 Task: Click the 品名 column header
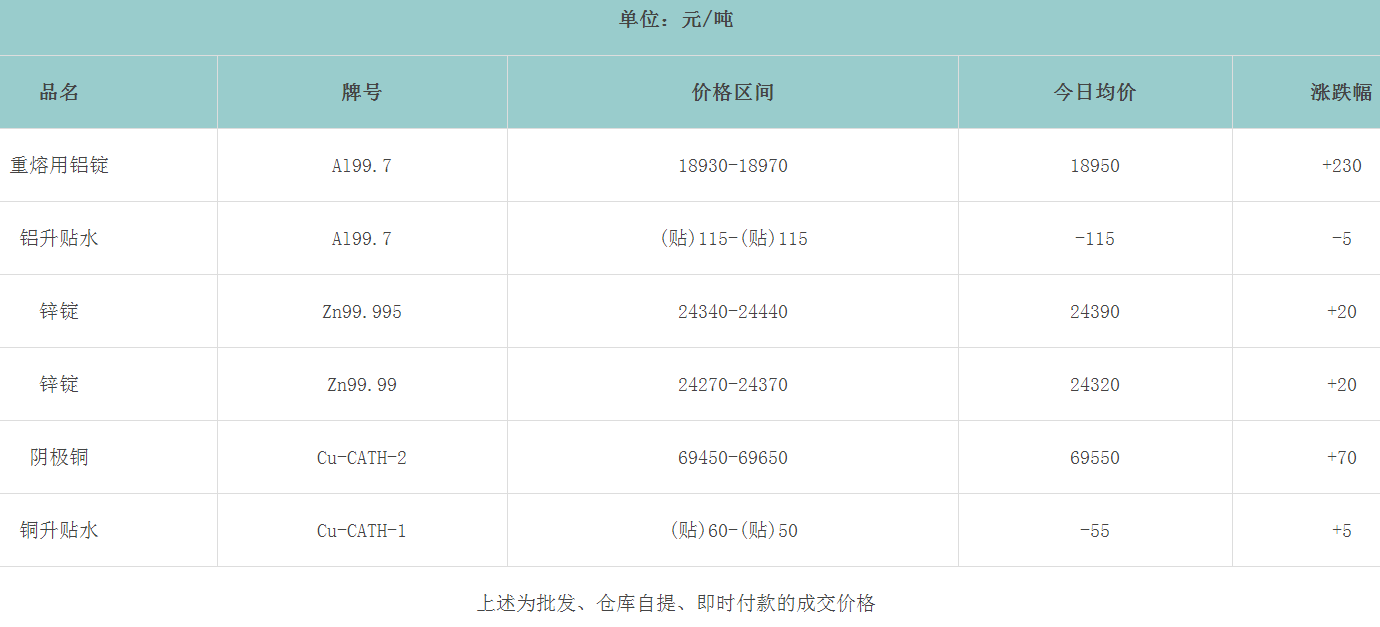tap(59, 92)
